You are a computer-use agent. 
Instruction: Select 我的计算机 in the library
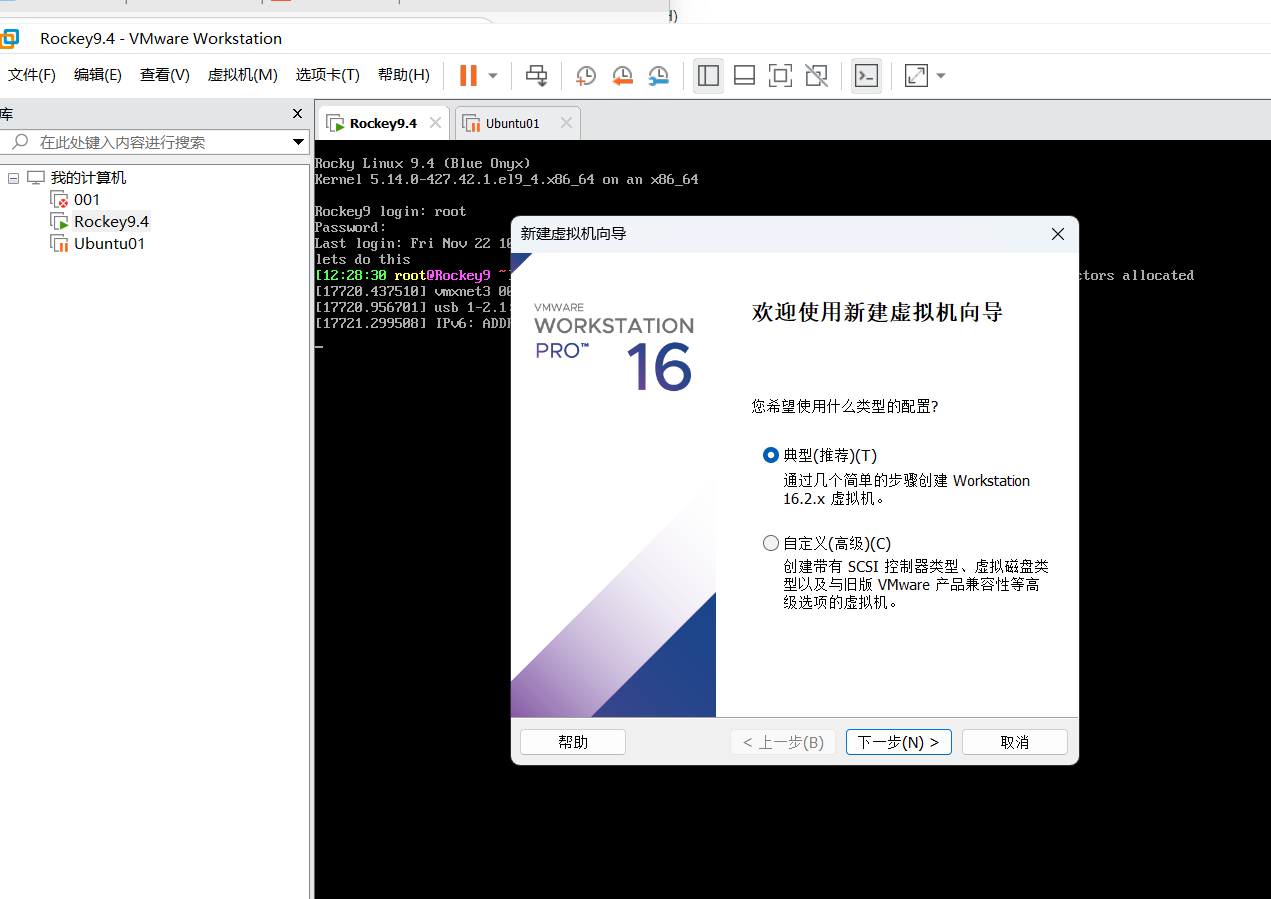(88, 178)
